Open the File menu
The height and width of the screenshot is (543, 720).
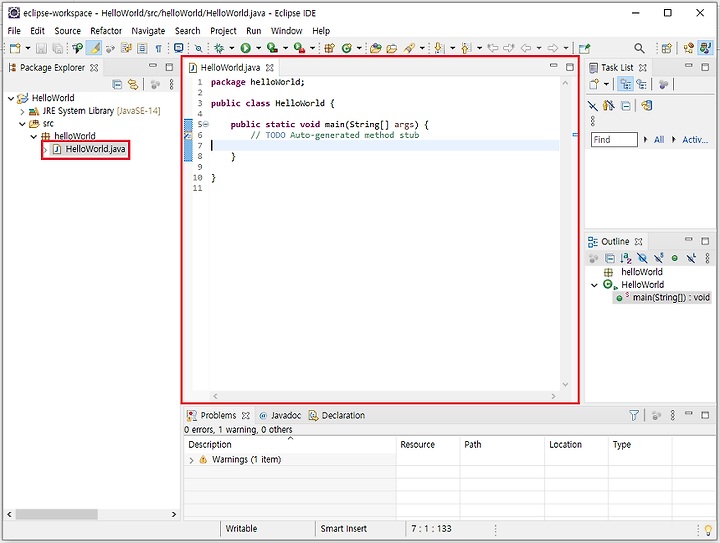click(14, 31)
